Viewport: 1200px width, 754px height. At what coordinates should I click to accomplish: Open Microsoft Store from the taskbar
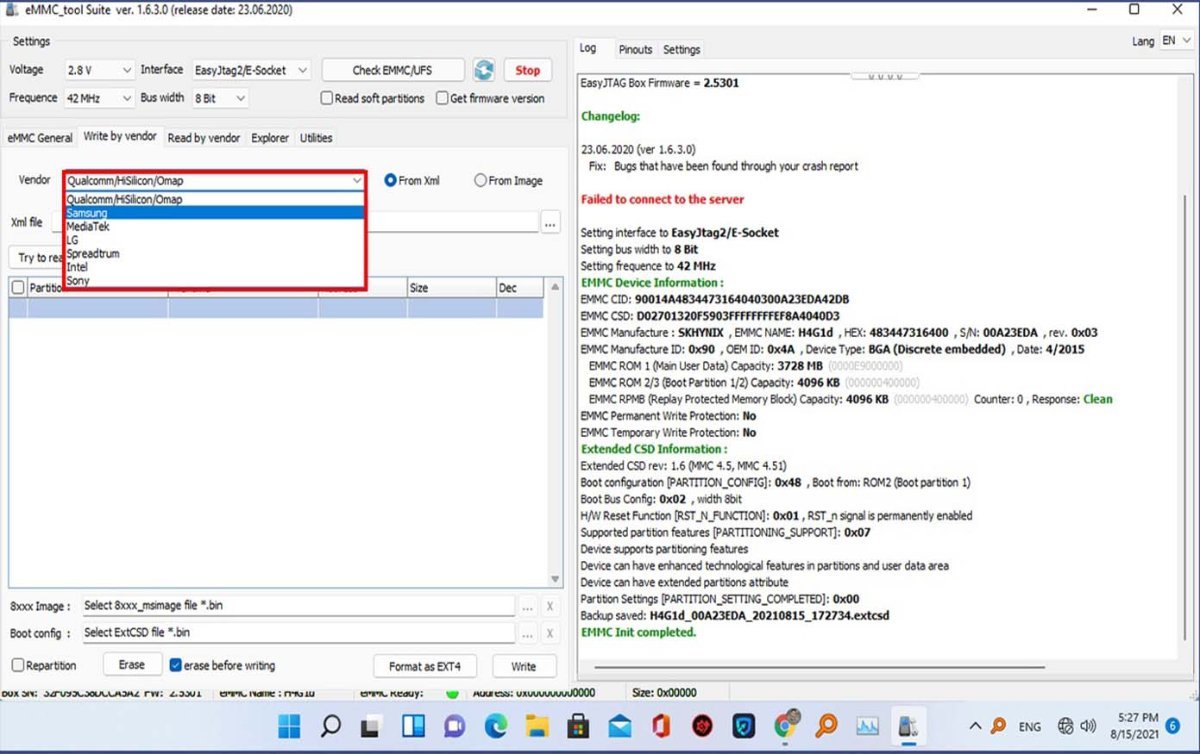578,726
